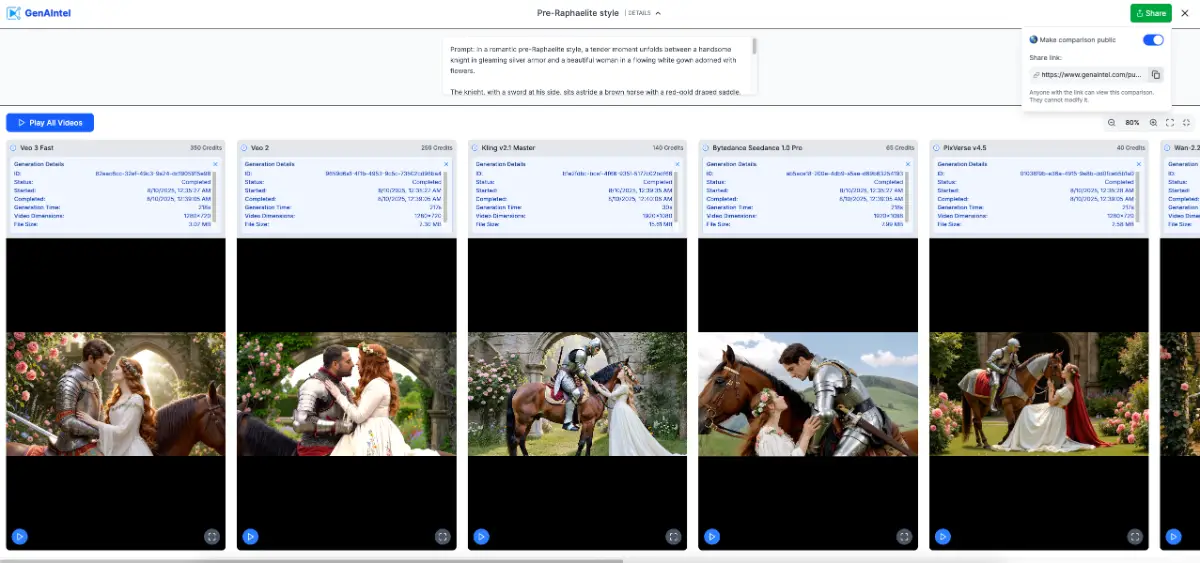Click the collapse view icon beside fit-to-screen

(1186, 122)
